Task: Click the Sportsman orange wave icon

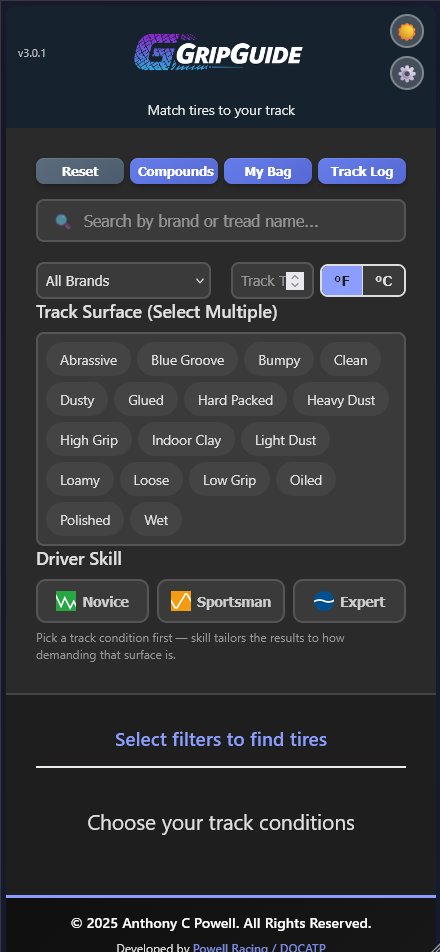Action: 181,602
